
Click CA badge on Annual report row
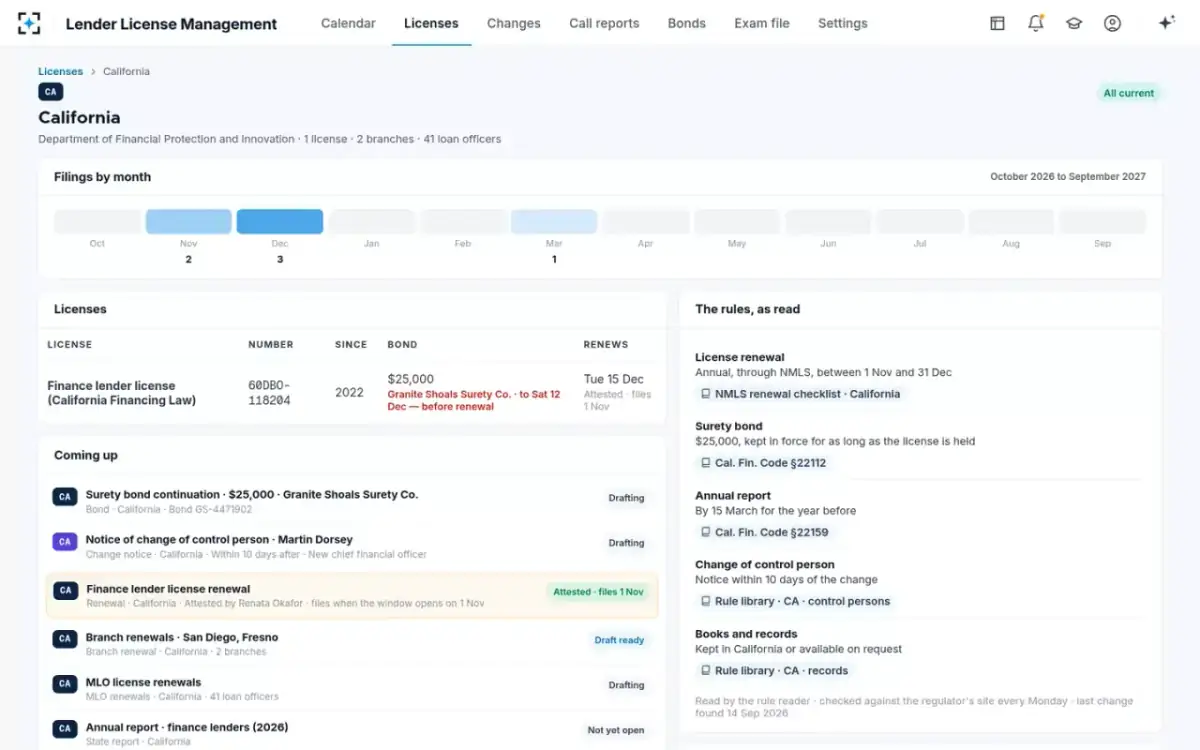65,729
